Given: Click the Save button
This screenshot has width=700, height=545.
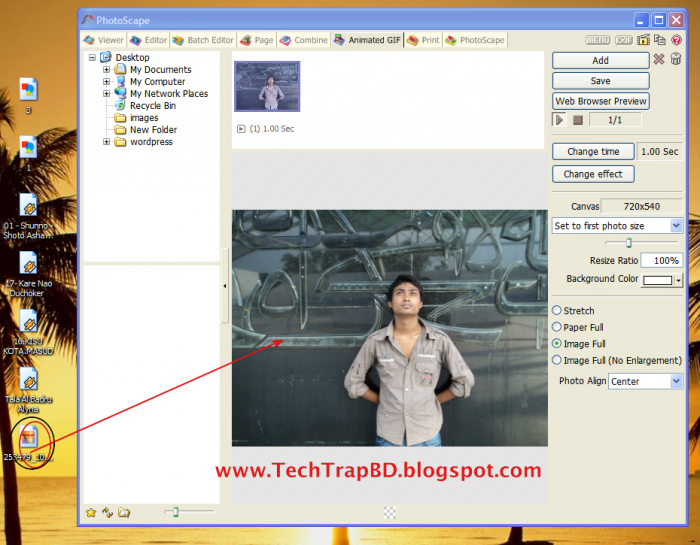Looking at the screenshot, I should 600,81.
